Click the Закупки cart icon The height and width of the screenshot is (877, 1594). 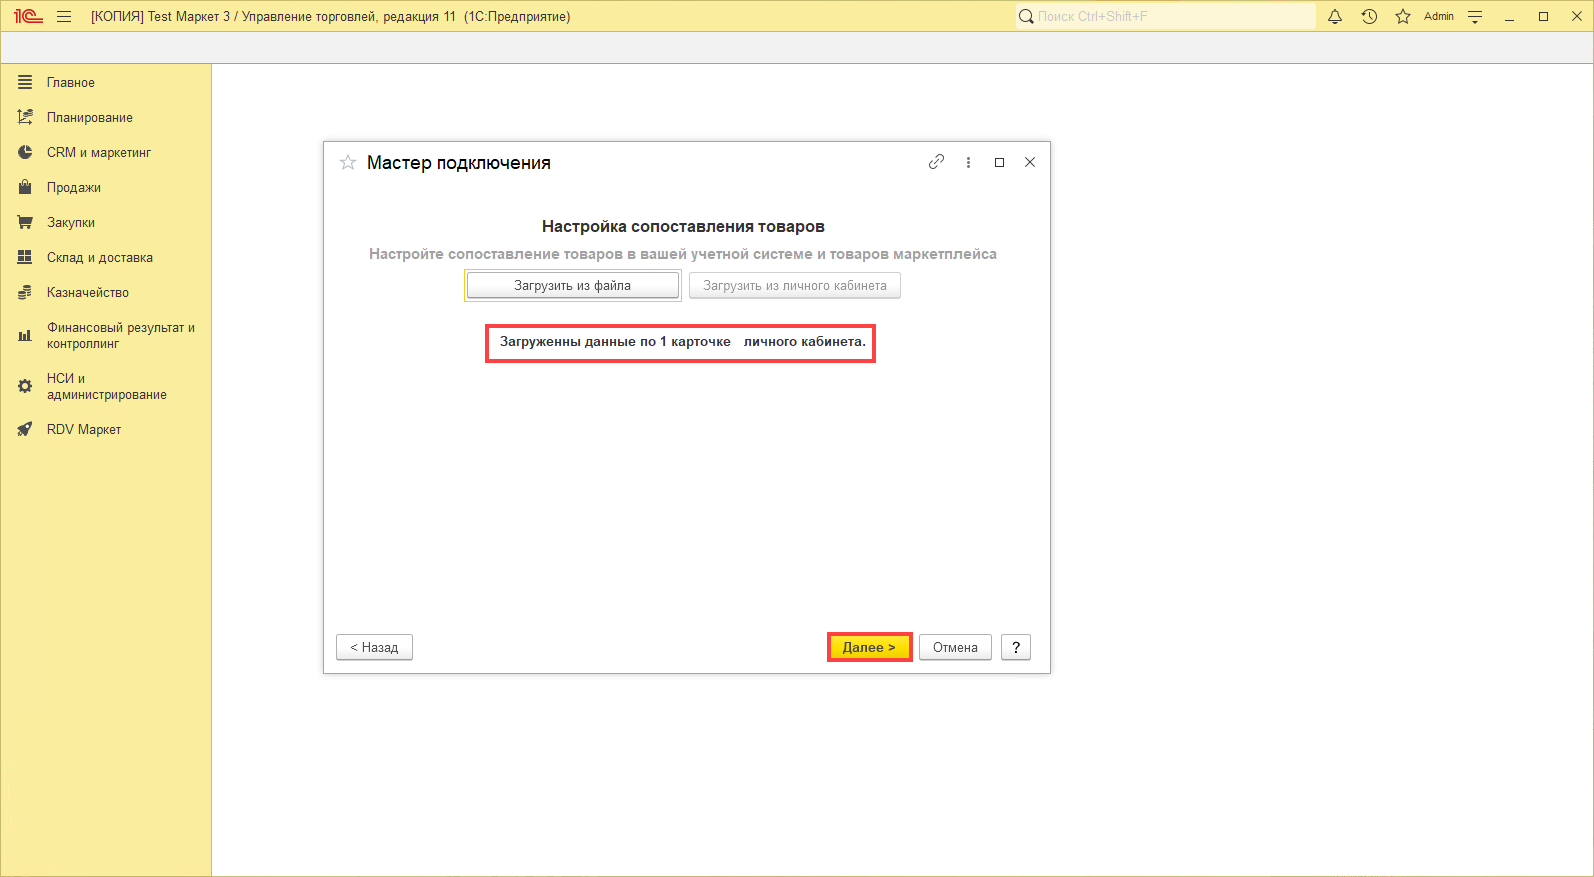pos(25,222)
